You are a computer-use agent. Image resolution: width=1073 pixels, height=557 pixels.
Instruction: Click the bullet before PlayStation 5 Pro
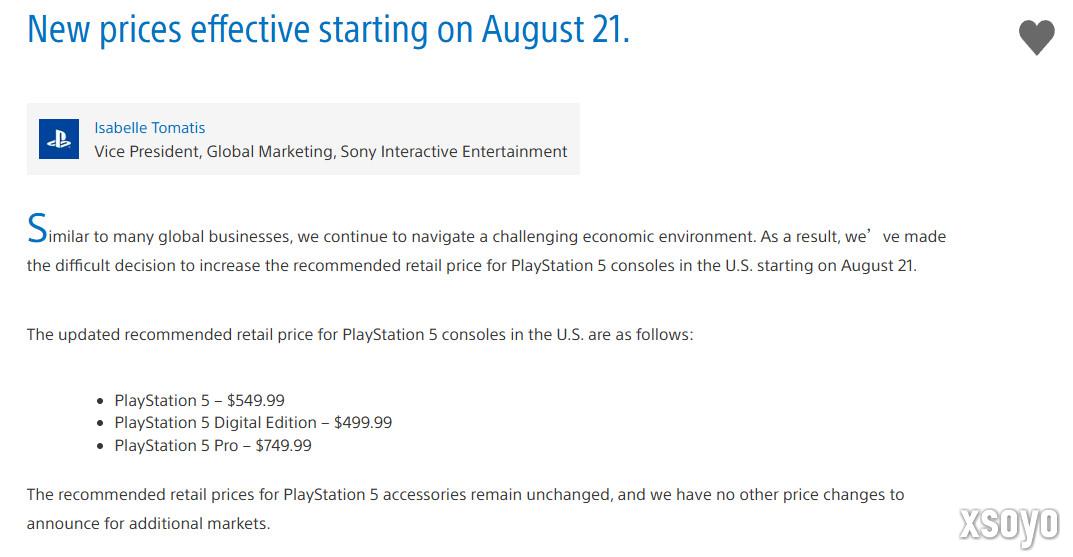click(101, 446)
